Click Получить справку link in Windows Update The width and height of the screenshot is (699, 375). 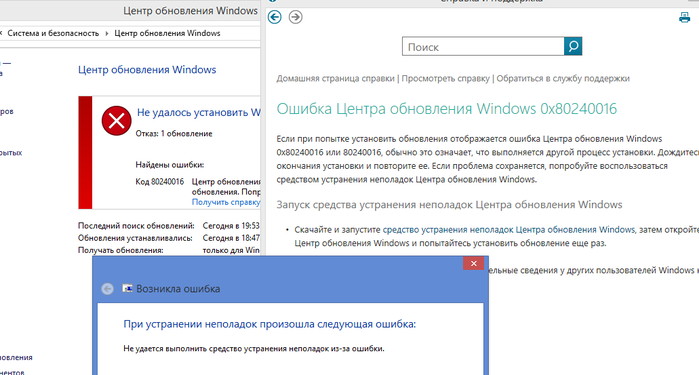[x=226, y=202]
